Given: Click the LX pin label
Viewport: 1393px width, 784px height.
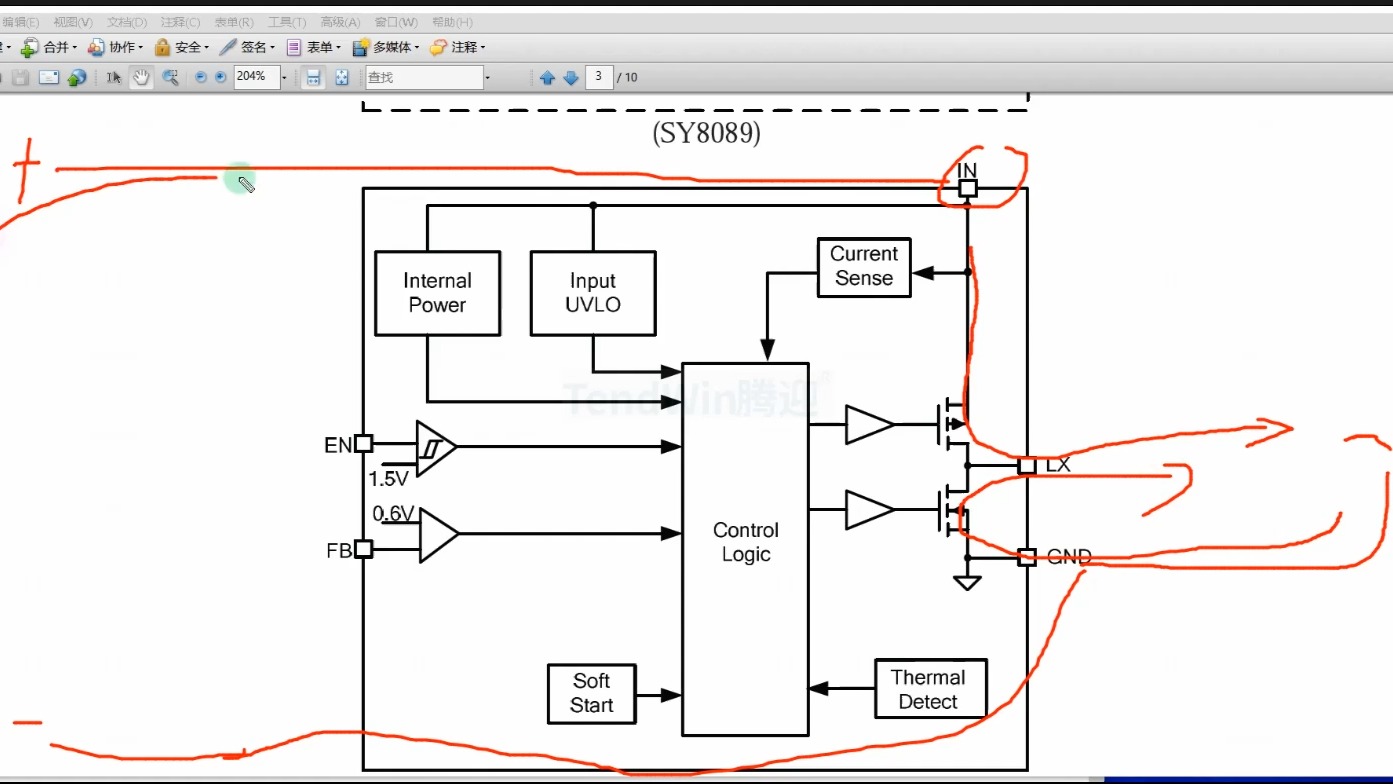Looking at the screenshot, I should click(x=1058, y=465).
